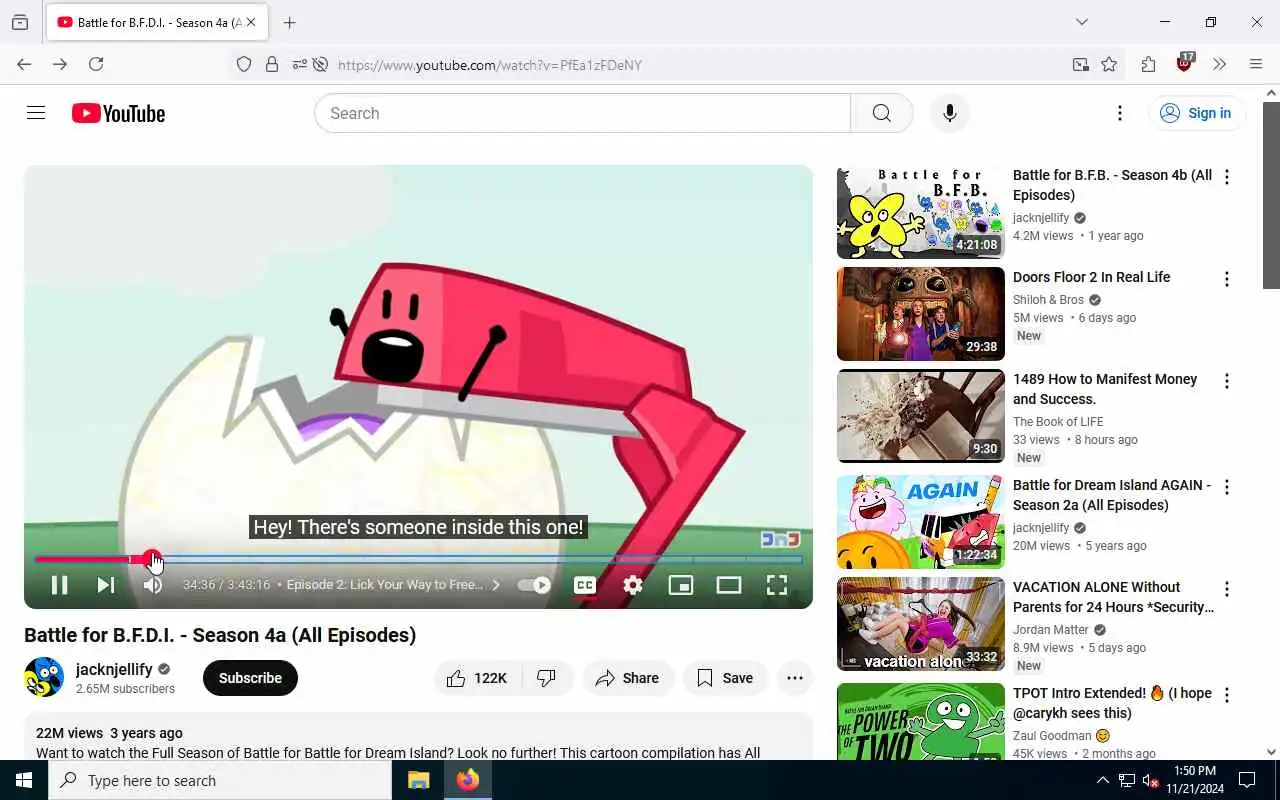
Task: Open jacknjellify channel name link under title
Action: (114, 669)
